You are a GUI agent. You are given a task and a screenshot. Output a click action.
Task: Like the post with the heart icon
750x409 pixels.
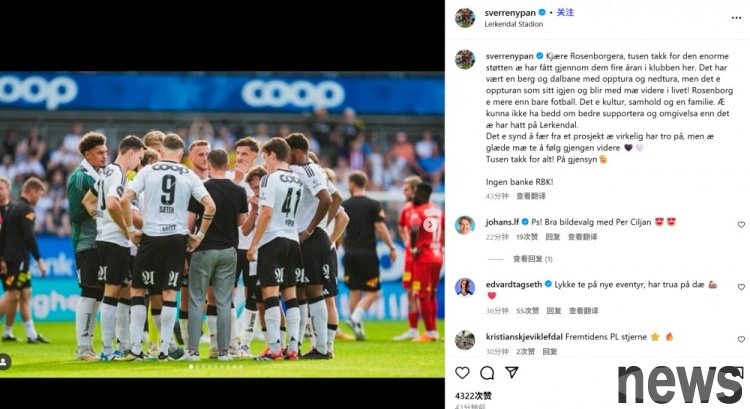[462, 373]
